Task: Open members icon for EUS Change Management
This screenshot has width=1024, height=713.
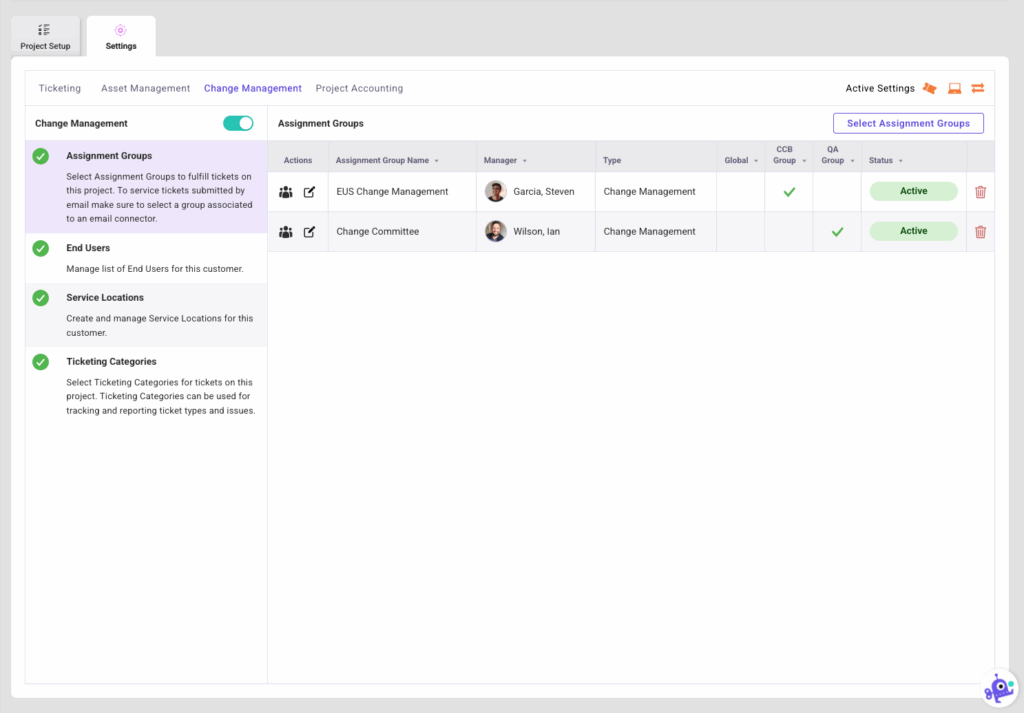Action: pyautogui.click(x=286, y=192)
